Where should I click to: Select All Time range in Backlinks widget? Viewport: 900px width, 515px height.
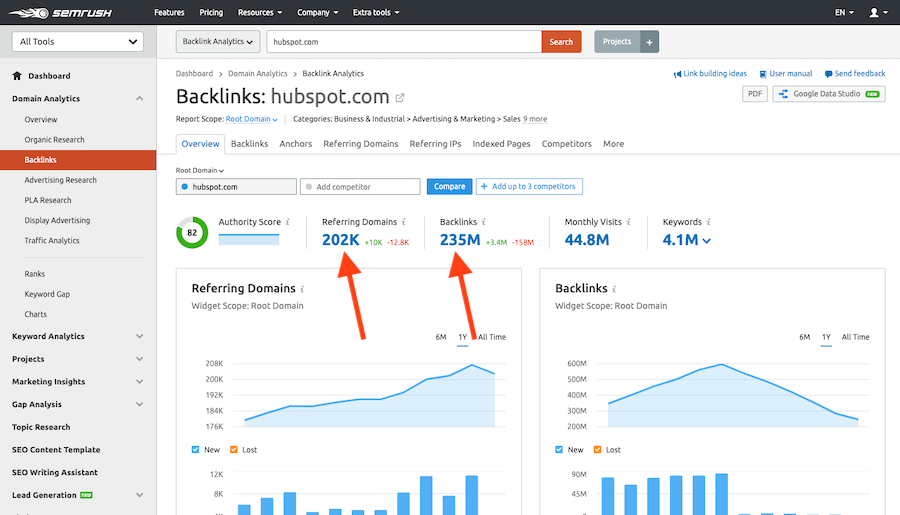click(855, 337)
